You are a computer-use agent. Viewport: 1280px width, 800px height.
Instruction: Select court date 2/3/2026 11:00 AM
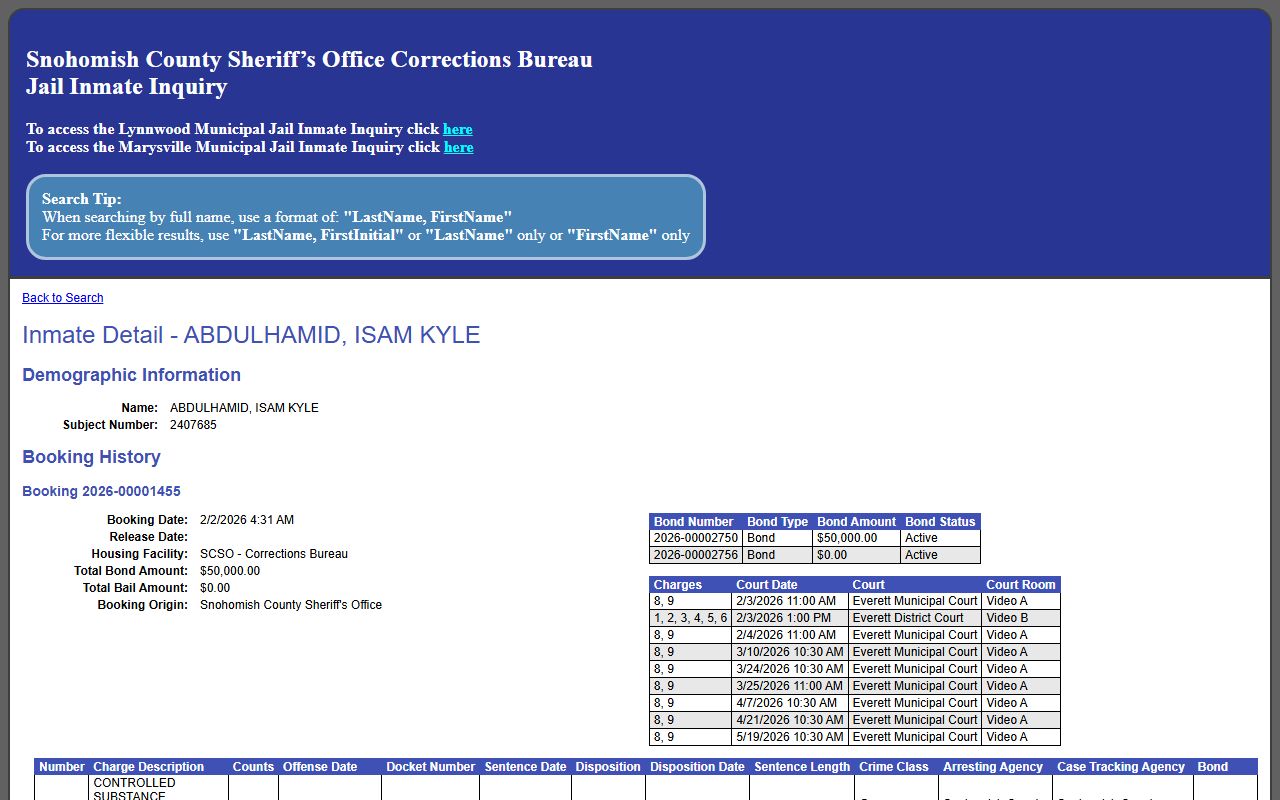point(790,601)
